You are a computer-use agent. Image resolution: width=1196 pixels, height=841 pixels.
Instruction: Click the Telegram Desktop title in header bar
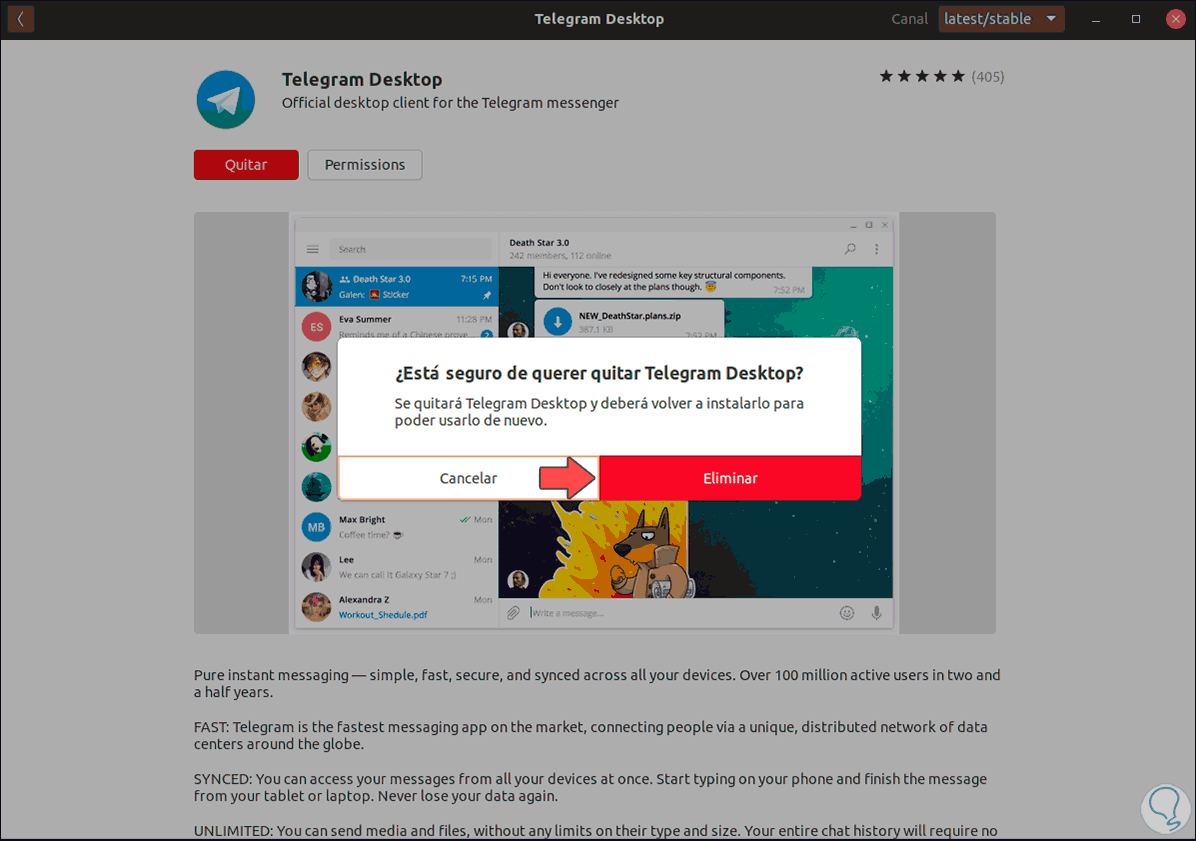tap(599, 19)
